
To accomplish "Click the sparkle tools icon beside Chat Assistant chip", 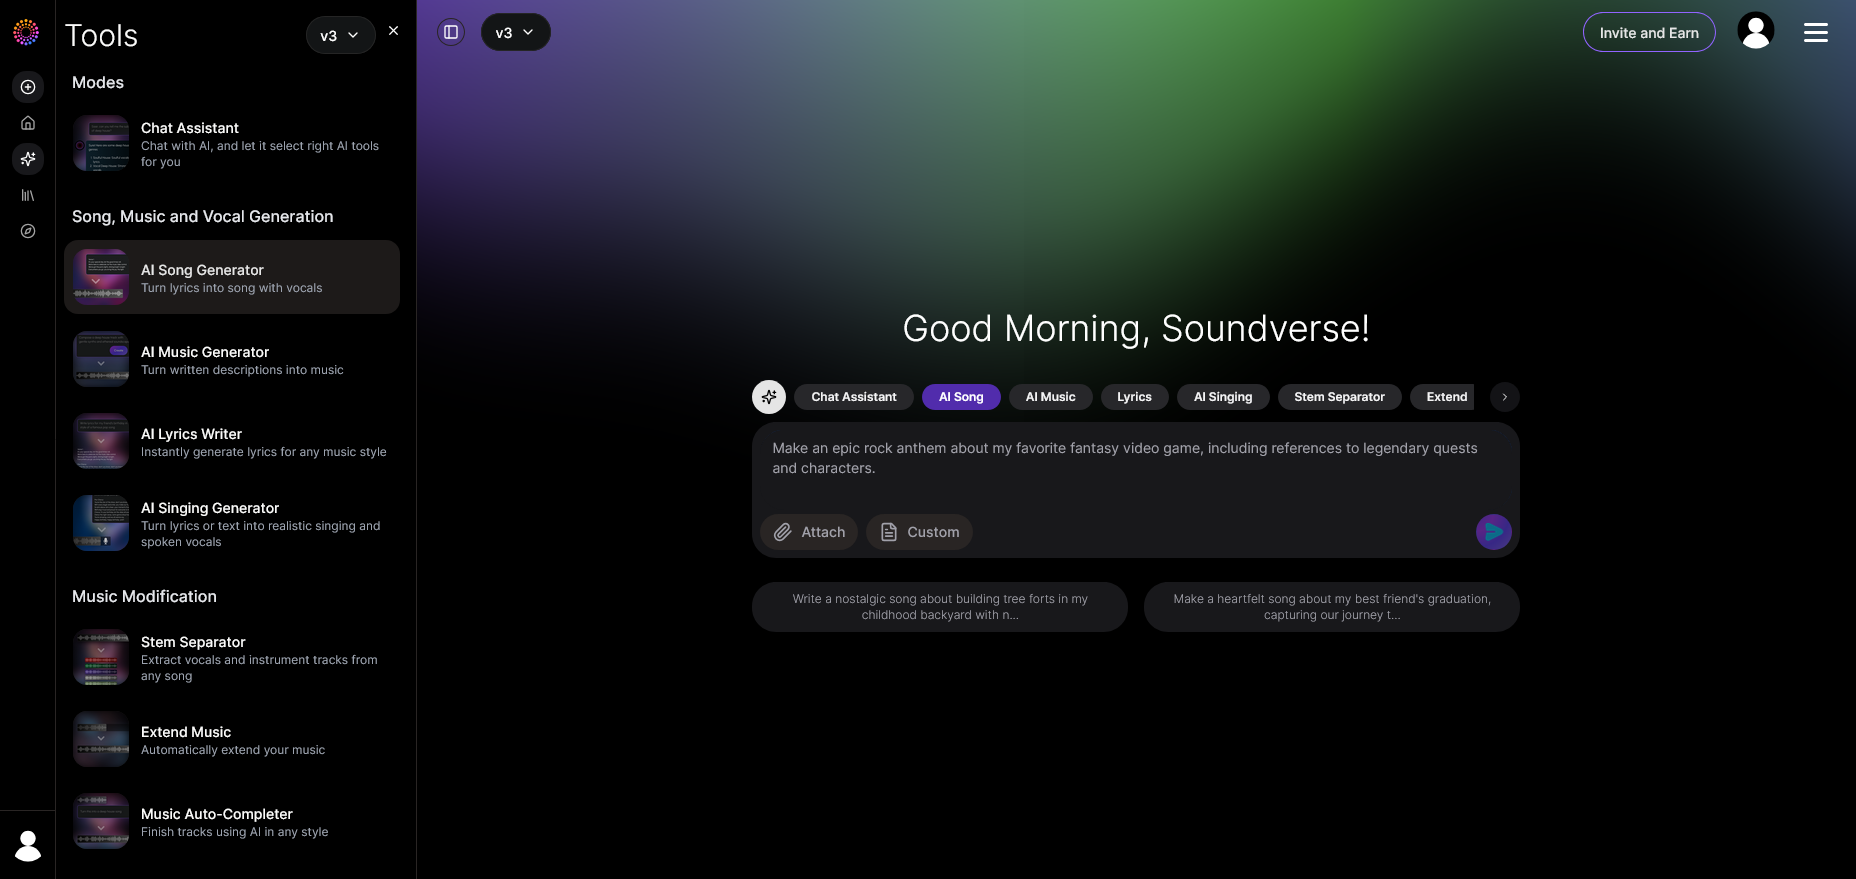I will pos(769,397).
